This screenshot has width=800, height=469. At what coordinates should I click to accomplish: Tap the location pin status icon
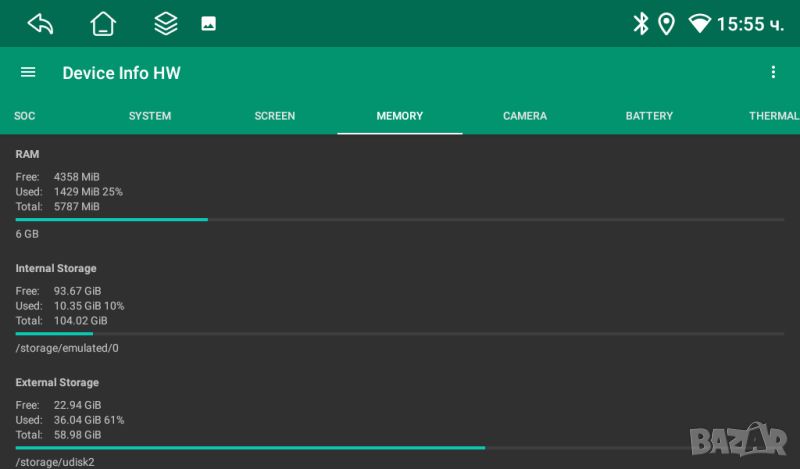tap(666, 24)
